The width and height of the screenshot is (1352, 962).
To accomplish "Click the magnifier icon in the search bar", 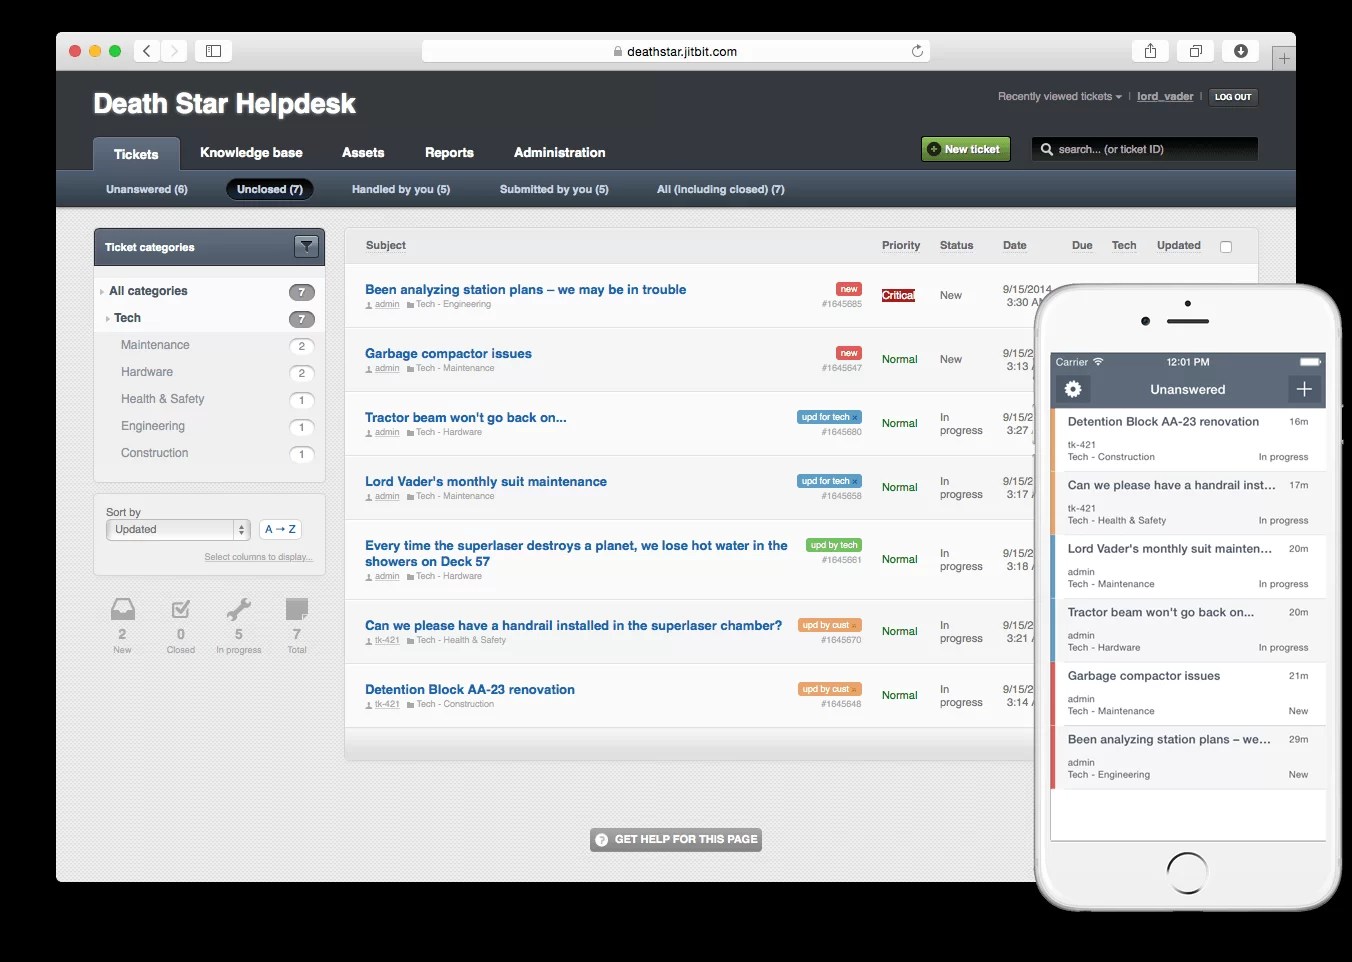I will click(x=1047, y=148).
